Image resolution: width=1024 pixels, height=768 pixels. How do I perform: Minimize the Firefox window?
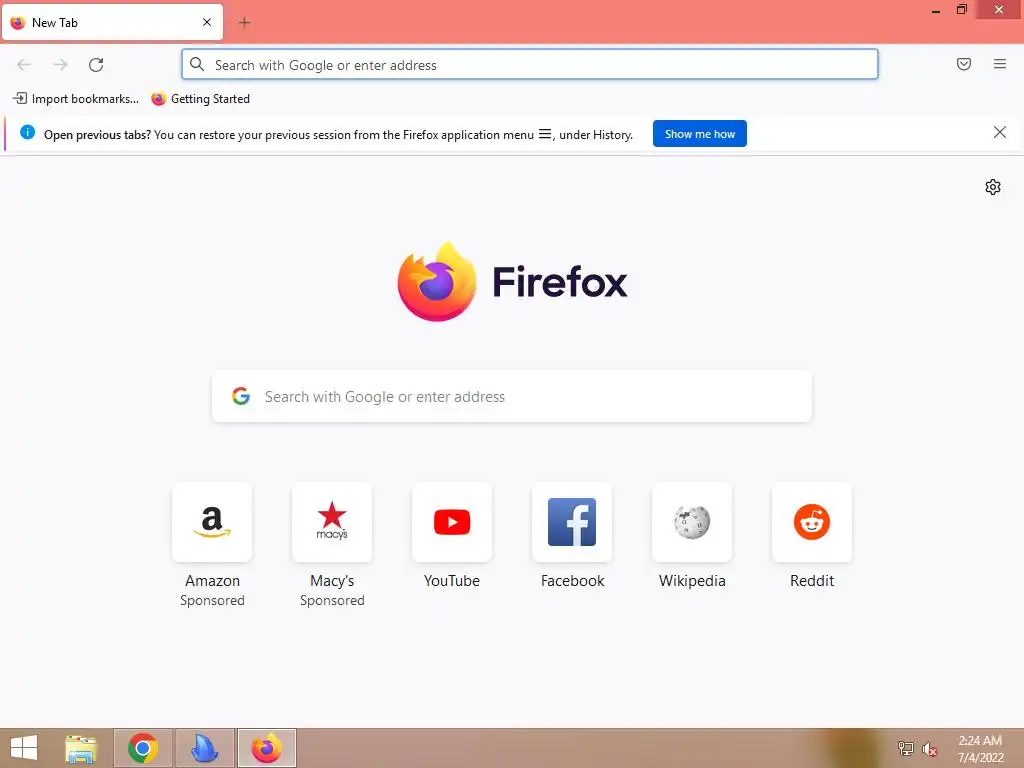coord(936,10)
